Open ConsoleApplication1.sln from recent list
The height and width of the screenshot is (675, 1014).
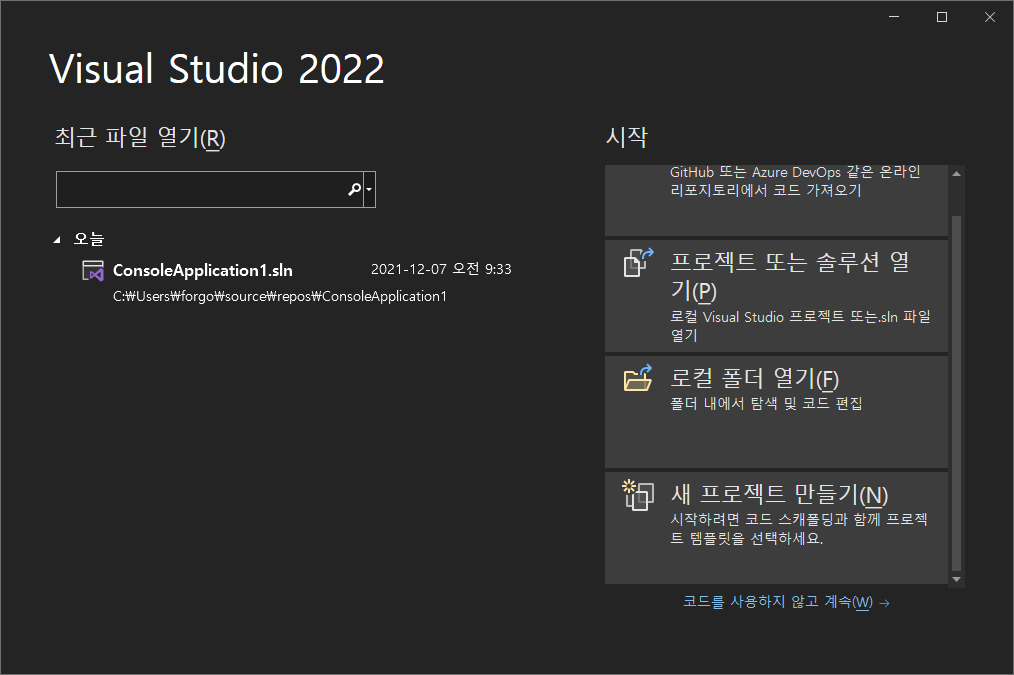[202, 270]
